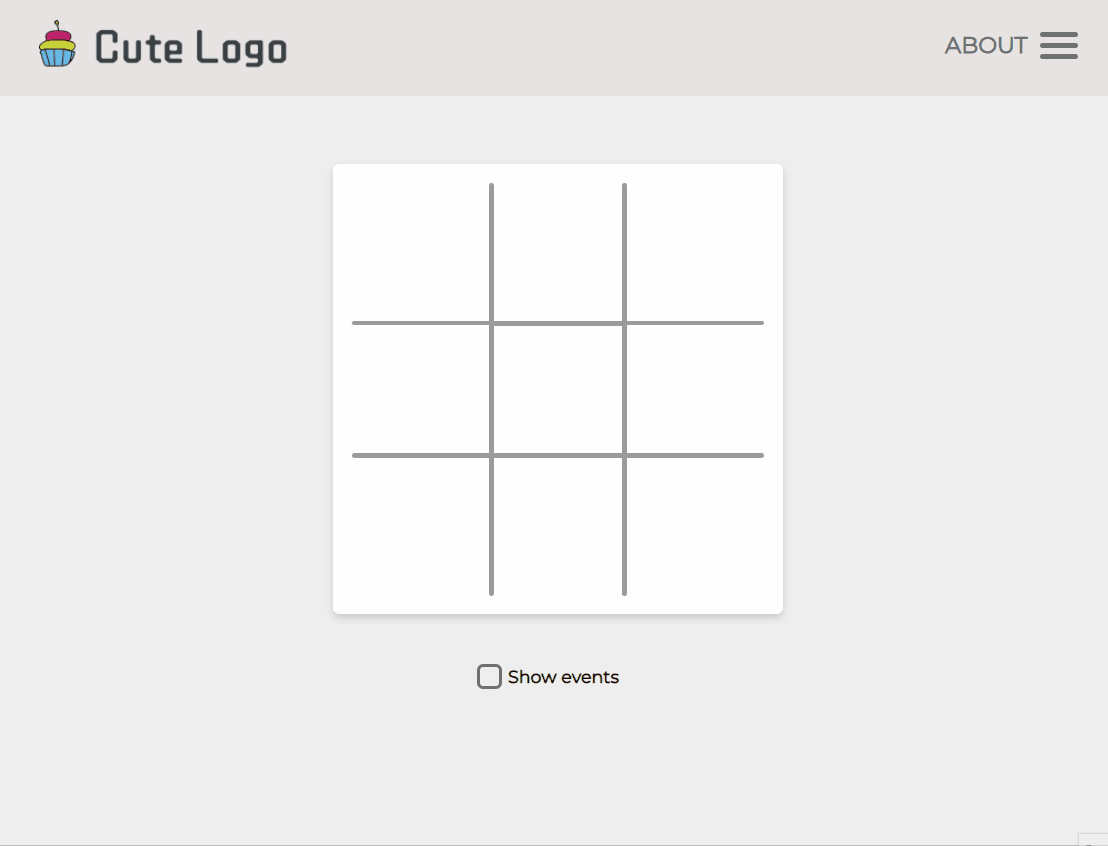
Task: Click the top-right grid cell
Action: click(x=695, y=253)
